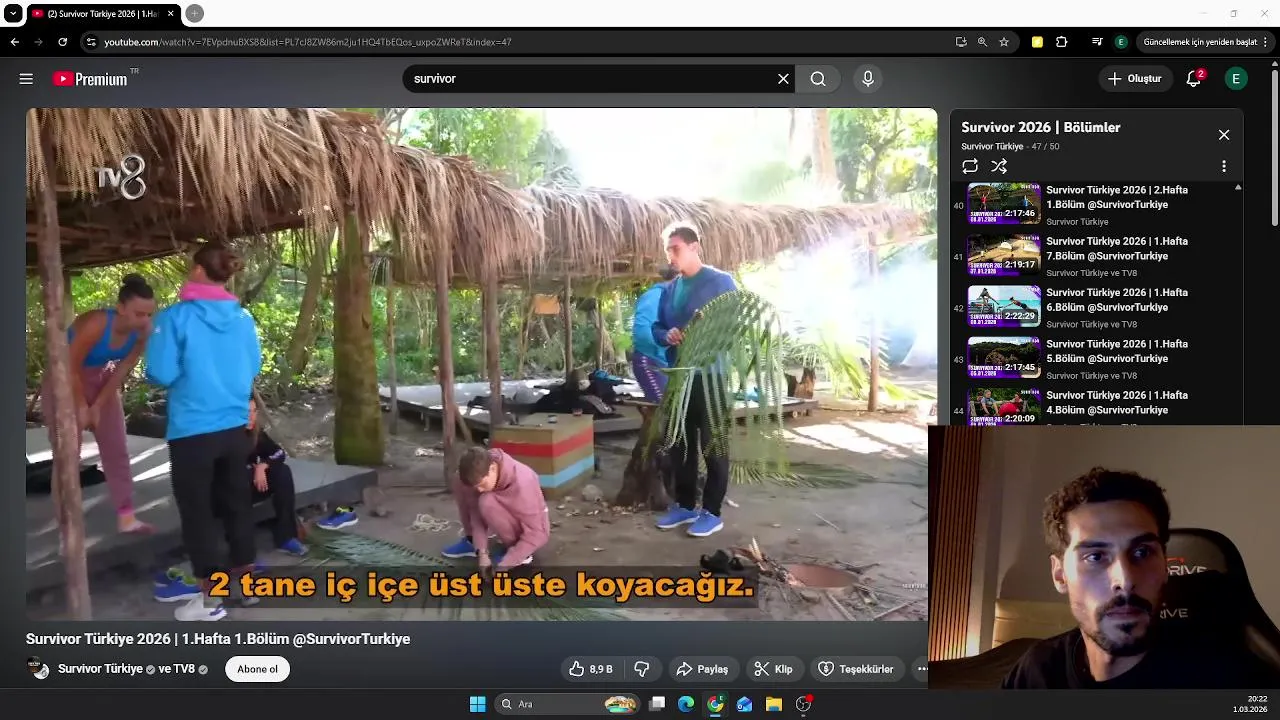Viewport: 1280px width, 720px height.
Task: Open the Windows Start menu
Action: click(477, 704)
